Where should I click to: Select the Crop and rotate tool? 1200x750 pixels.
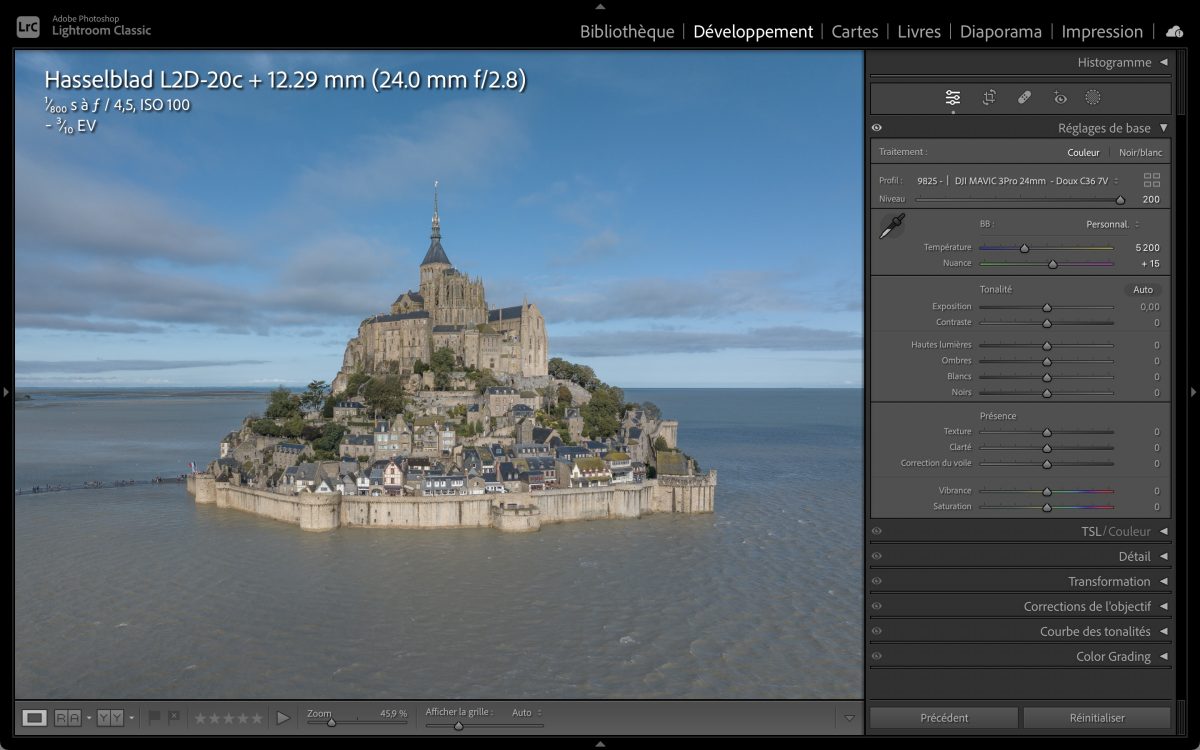(x=989, y=97)
